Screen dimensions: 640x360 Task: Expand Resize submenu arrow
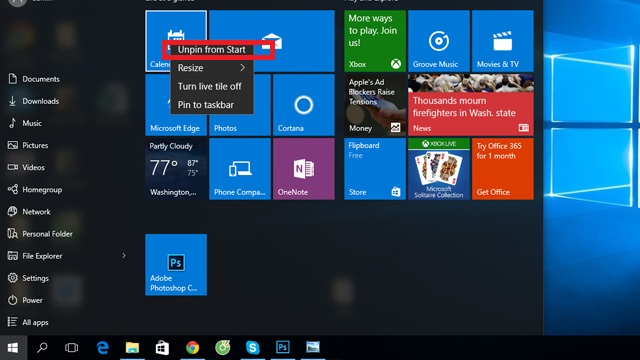pos(242,68)
